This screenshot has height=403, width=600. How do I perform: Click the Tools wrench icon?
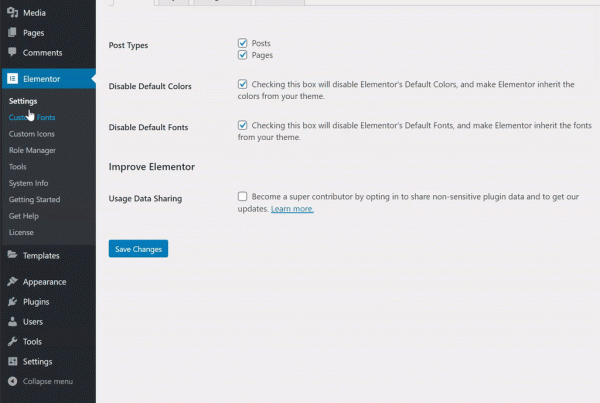pyautogui.click(x=12, y=341)
